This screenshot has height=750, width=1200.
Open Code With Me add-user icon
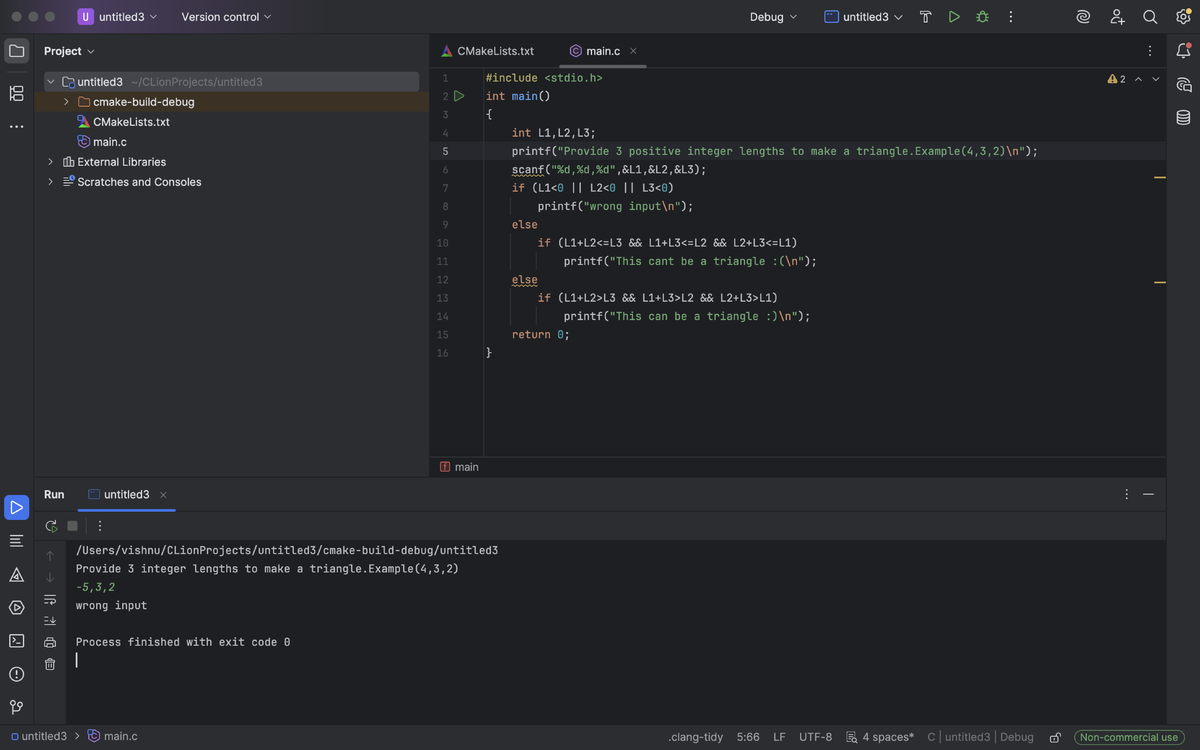pyautogui.click(x=1118, y=17)
